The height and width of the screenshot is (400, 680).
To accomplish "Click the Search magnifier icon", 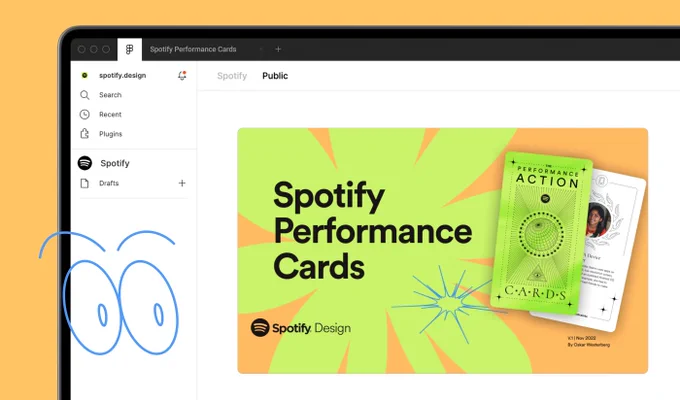I will coord(85,95).
